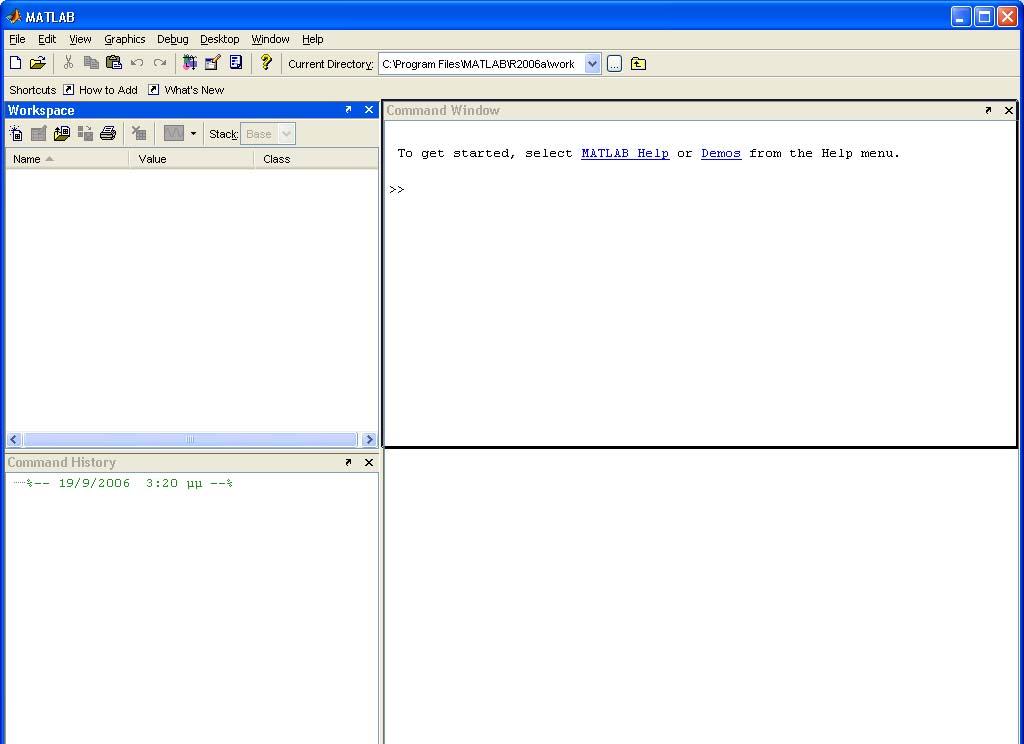Open the Graphics menu
The image size is (1024, 744).
coord(125,39)
